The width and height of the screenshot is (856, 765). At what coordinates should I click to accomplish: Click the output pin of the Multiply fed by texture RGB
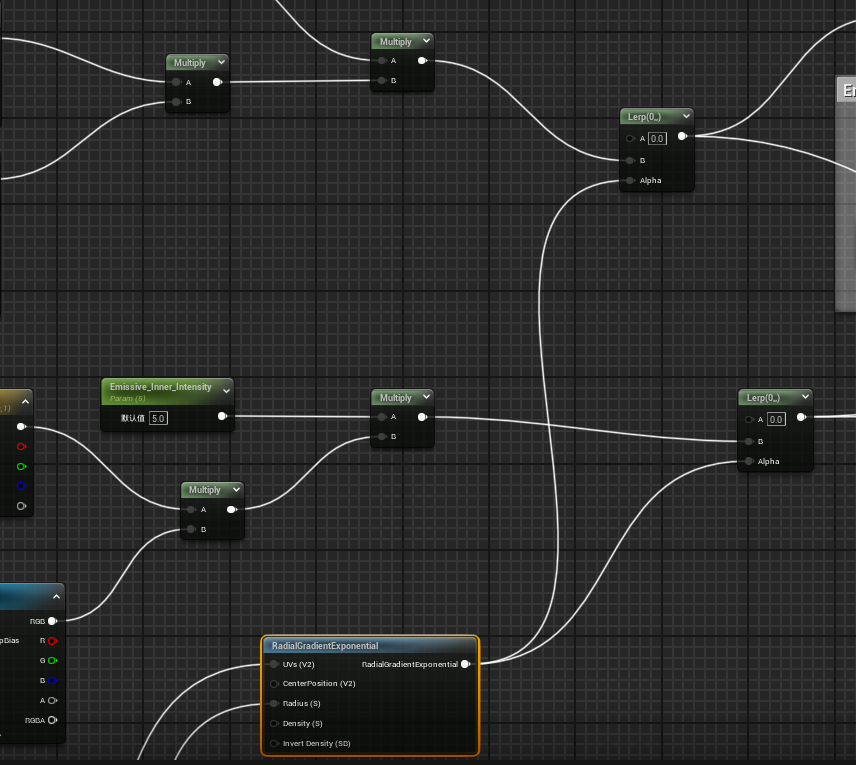pos(231,509)
